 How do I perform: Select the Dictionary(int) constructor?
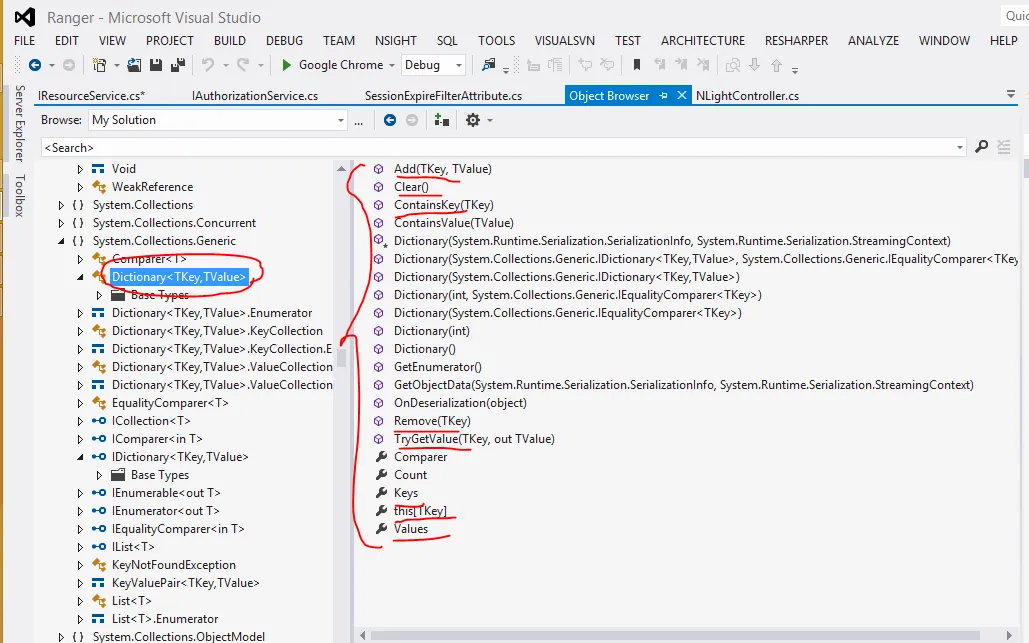(x=432, y=331)
